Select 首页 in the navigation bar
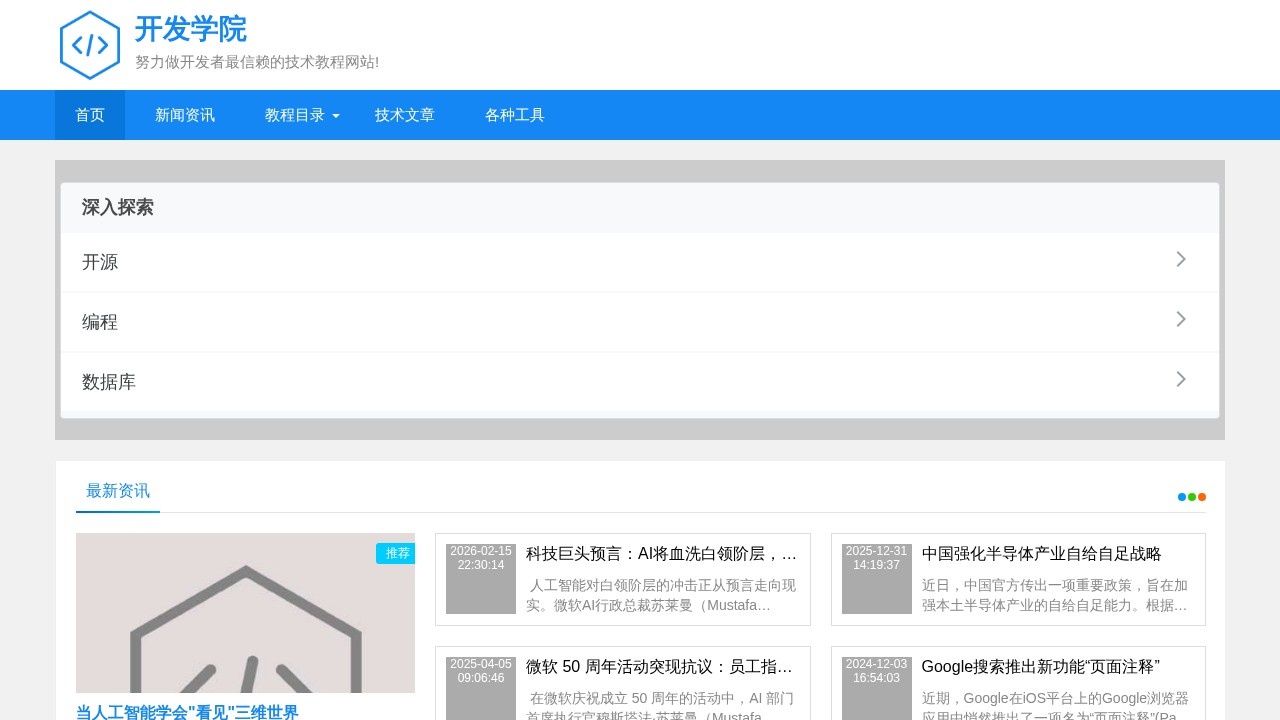Screen dimensions: 1280x720 89,115
